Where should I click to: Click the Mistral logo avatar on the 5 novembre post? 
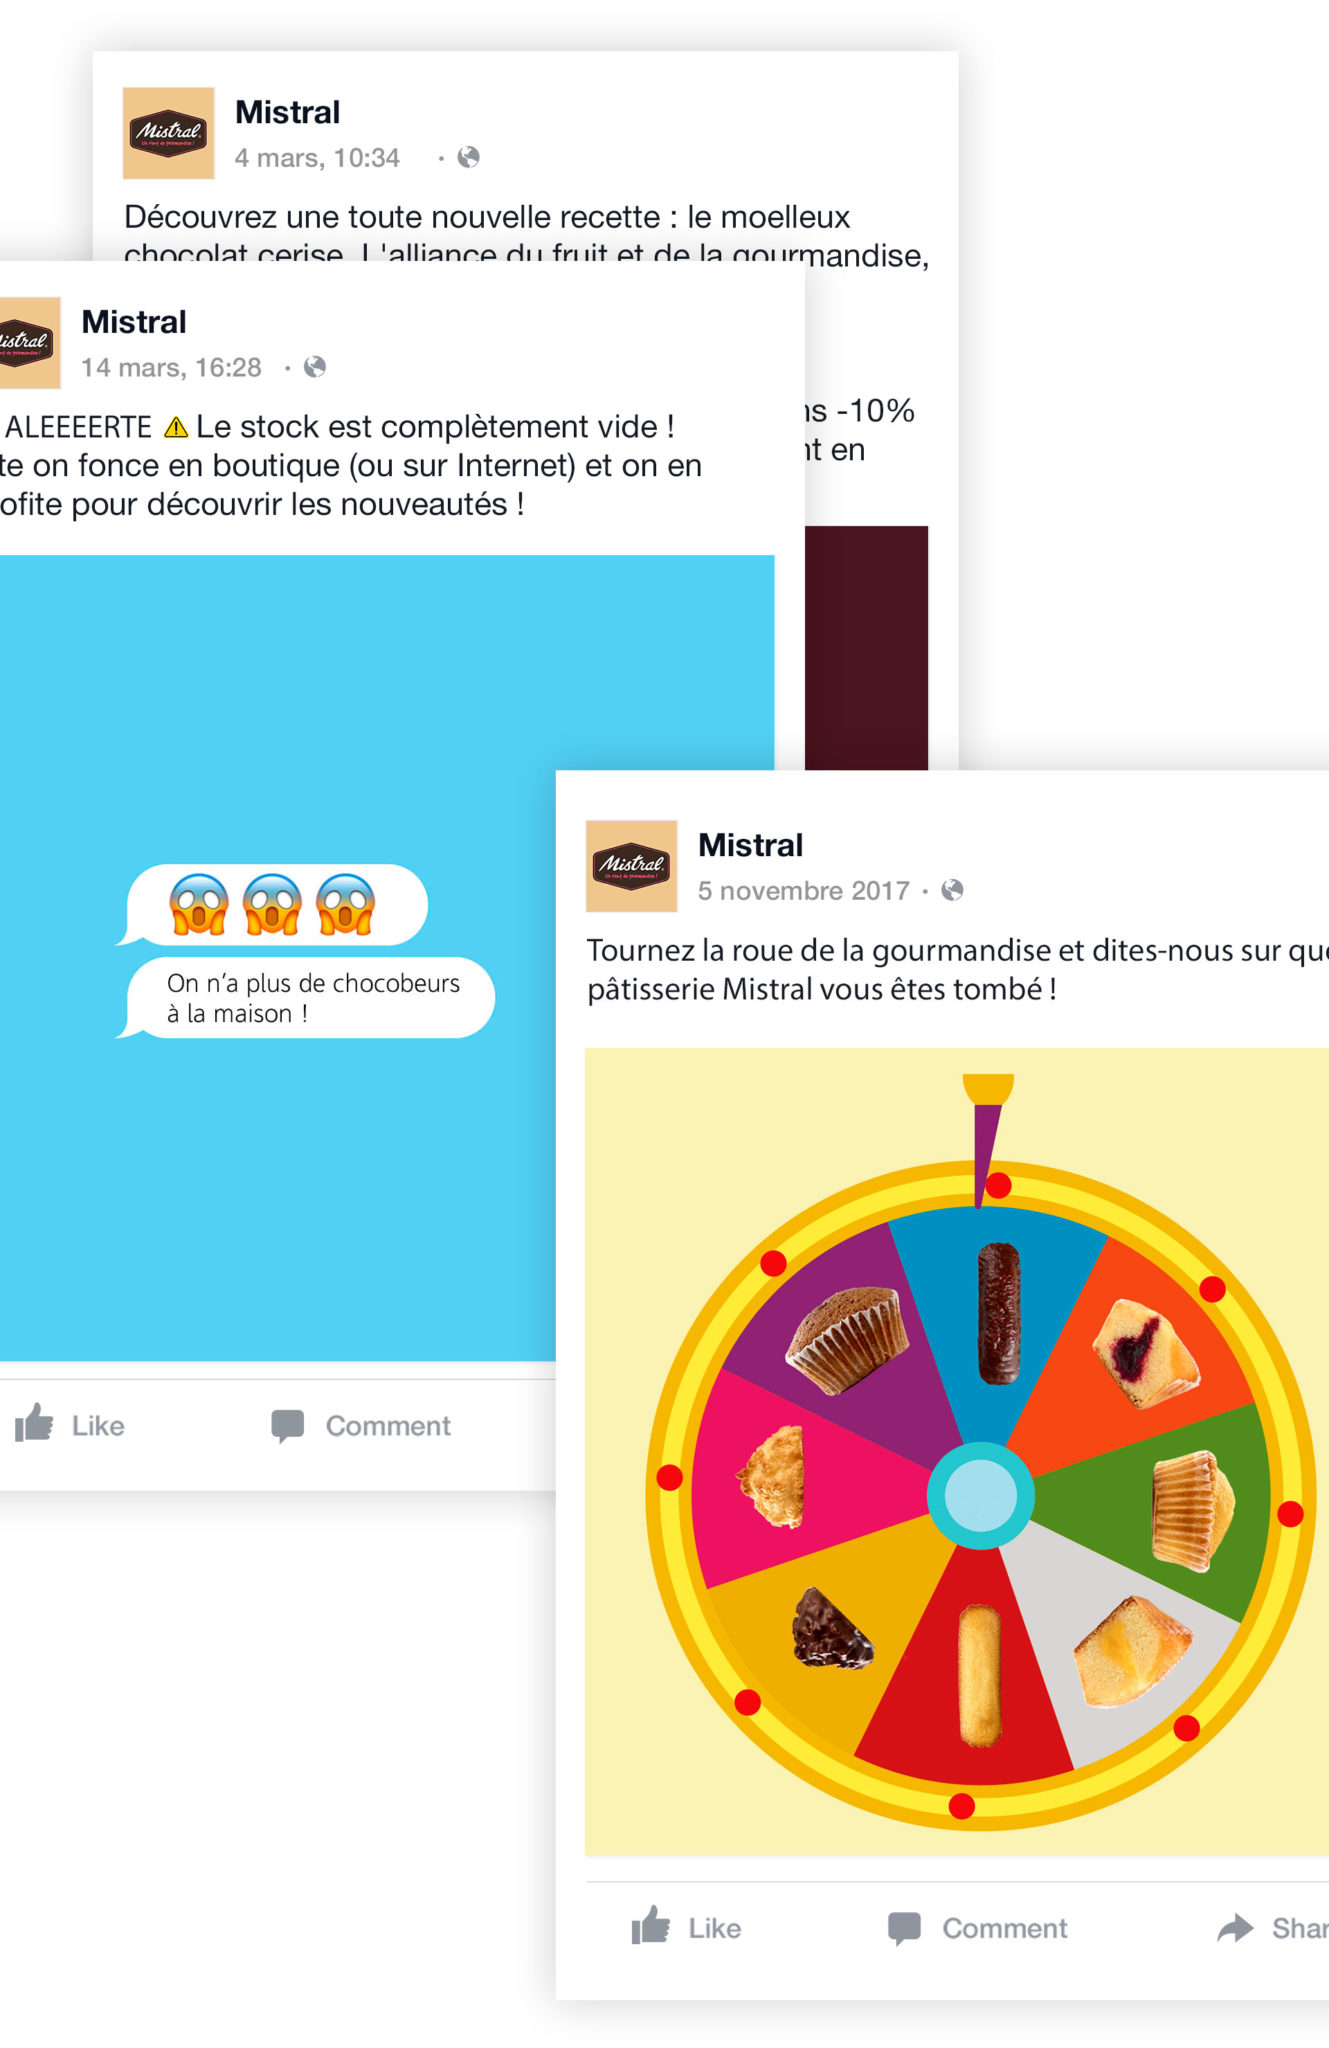point(631,866)
